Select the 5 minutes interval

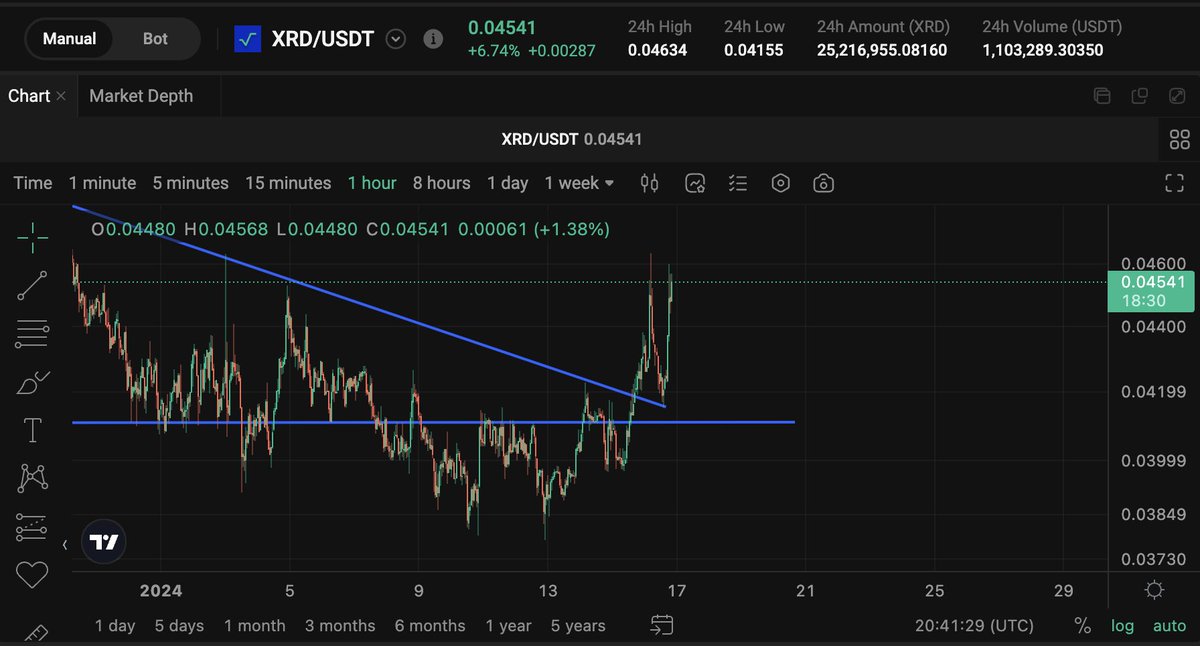click(190, 183)
